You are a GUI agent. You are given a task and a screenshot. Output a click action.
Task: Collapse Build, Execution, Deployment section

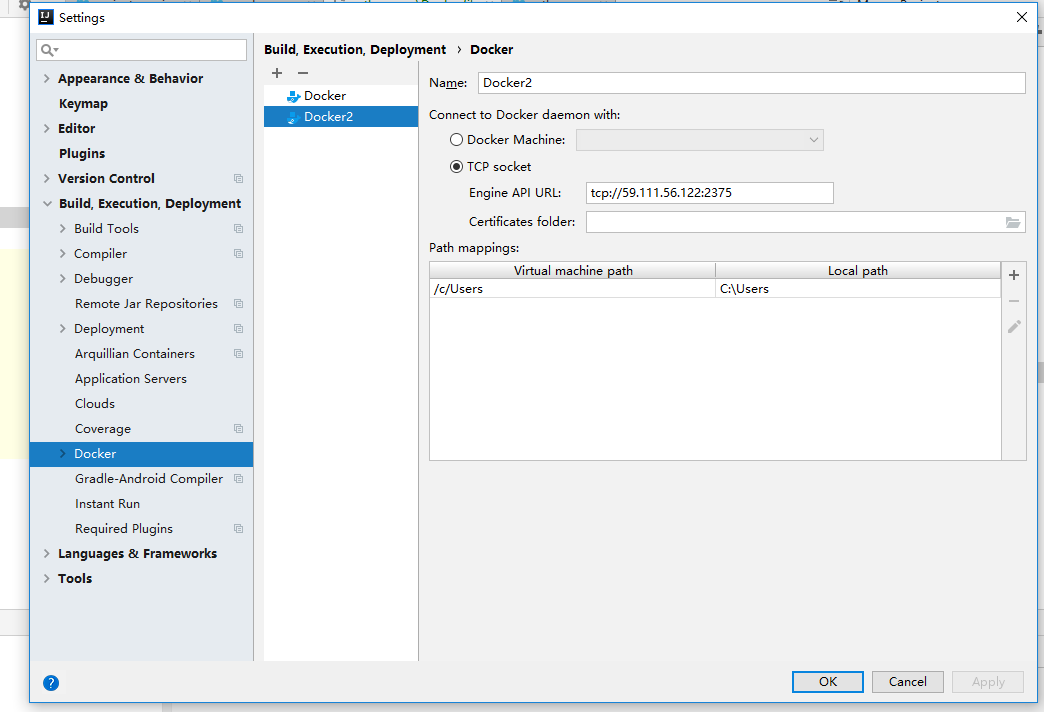47,204
